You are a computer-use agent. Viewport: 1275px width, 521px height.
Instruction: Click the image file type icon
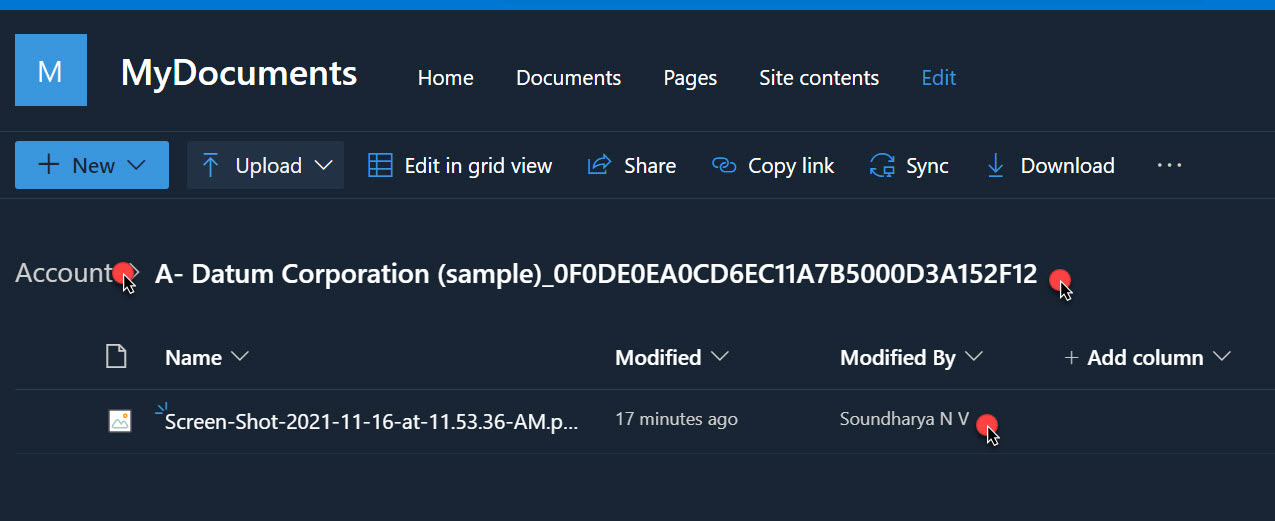point(120,421)
